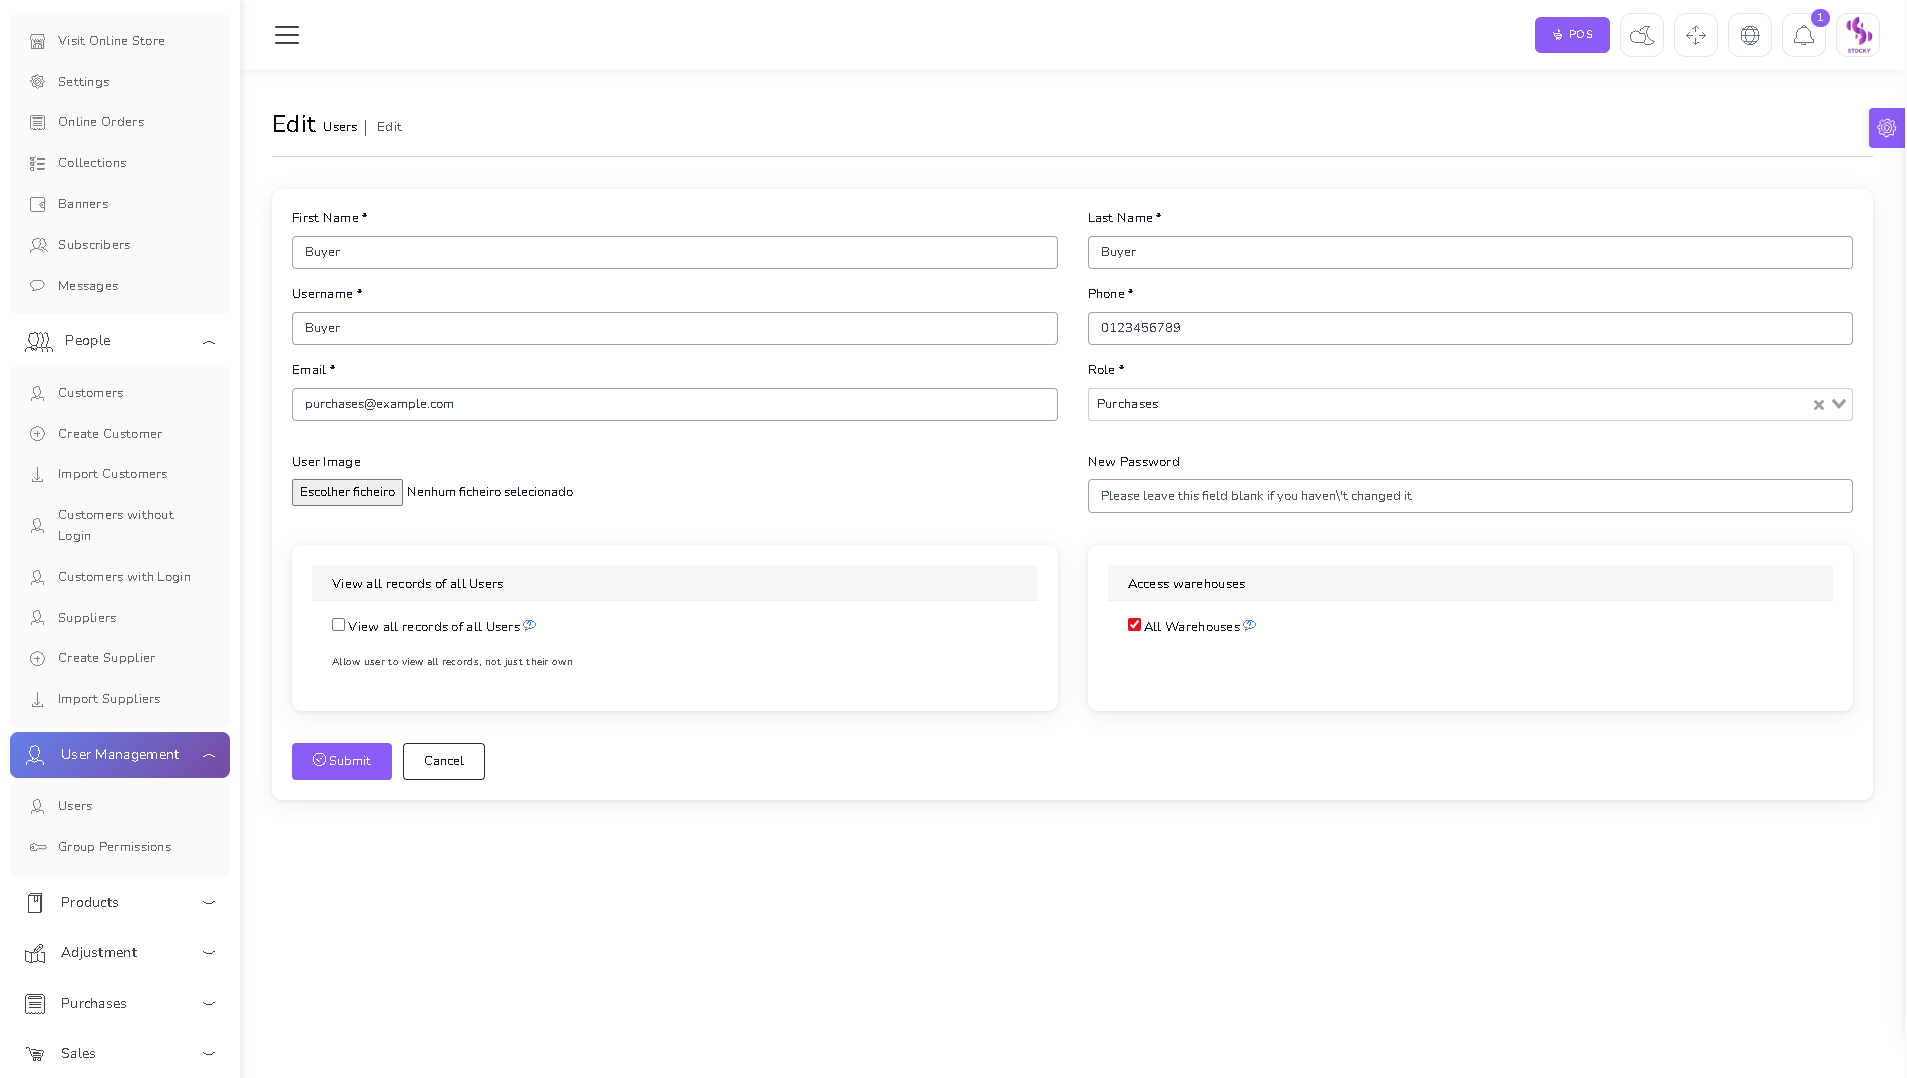This screenshot has height=1078, width=1907.
Task: Submit the edited user form
Action: tap(341, 761)
